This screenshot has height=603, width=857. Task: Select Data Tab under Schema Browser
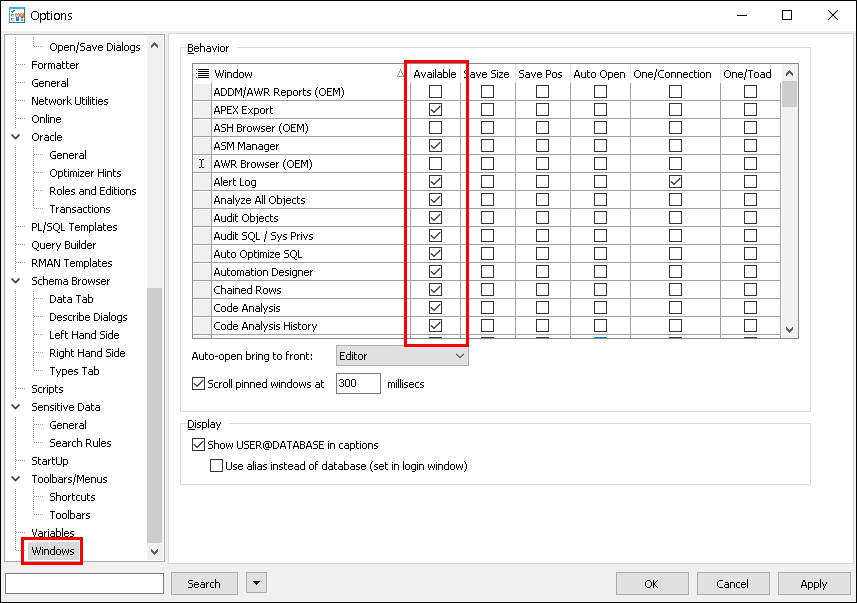(x=71, y=299)
